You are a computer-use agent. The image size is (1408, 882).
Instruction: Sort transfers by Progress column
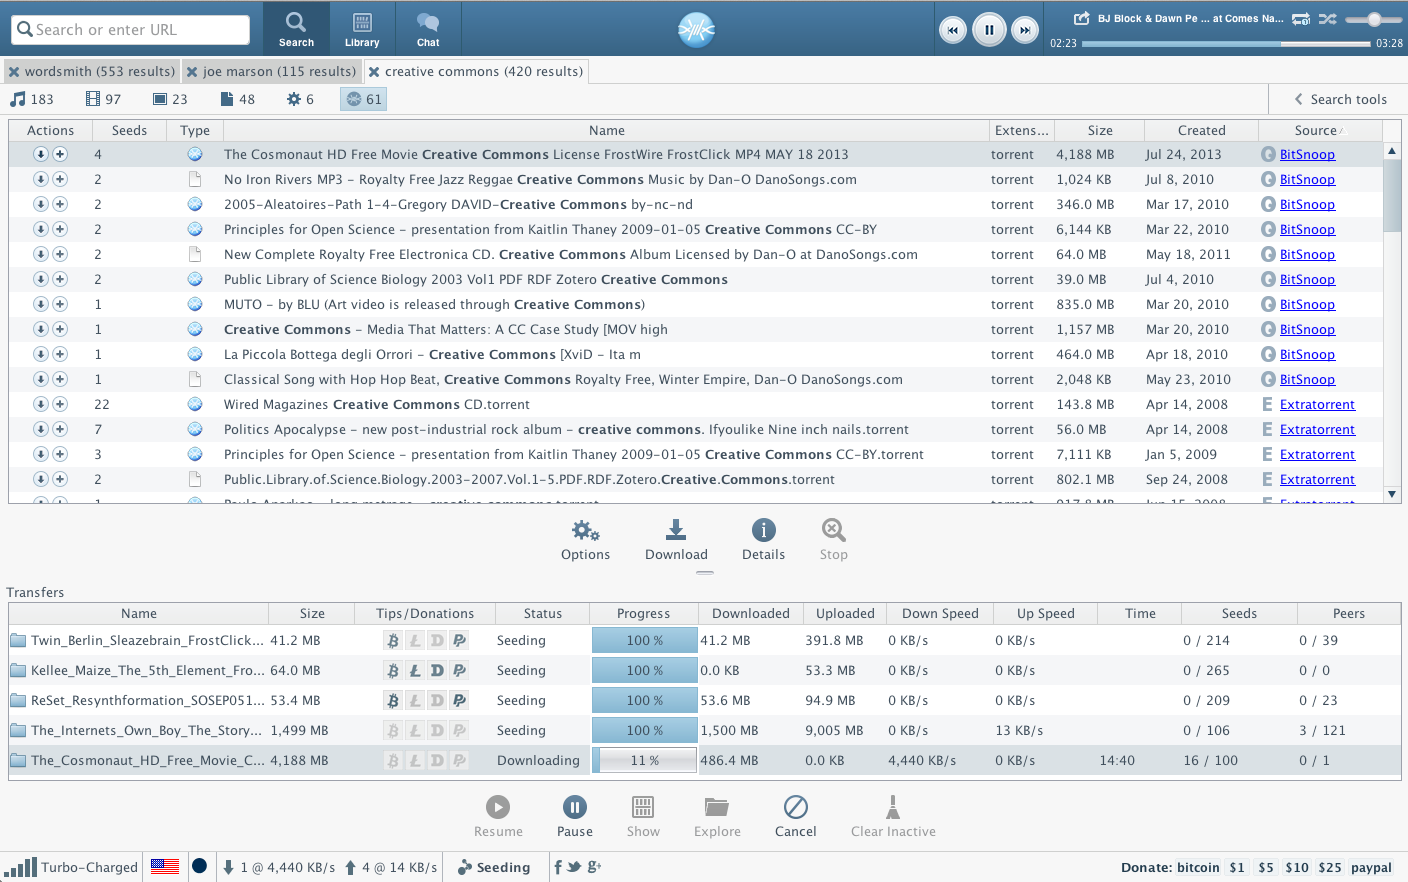coord(643,613)
